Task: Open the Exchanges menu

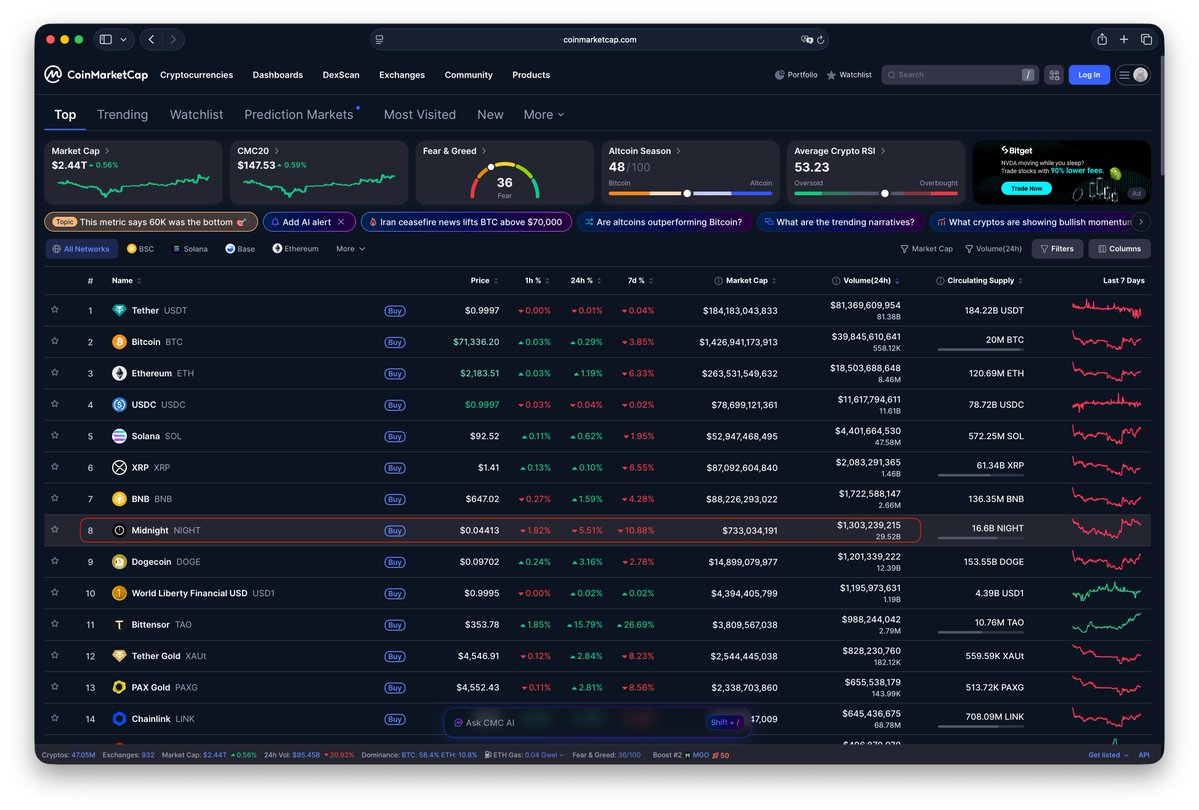Action: 401,75
